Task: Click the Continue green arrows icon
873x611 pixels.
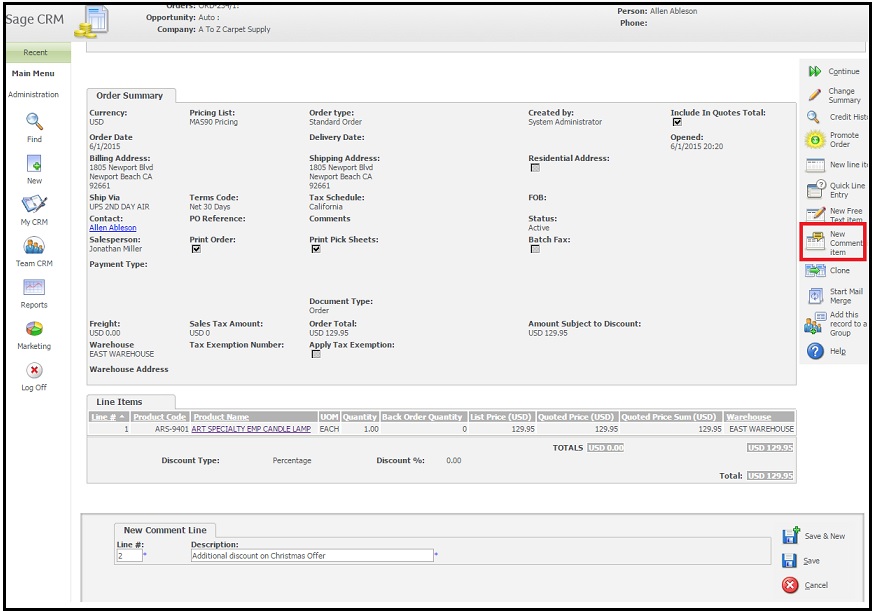Action: click(815, 71)
